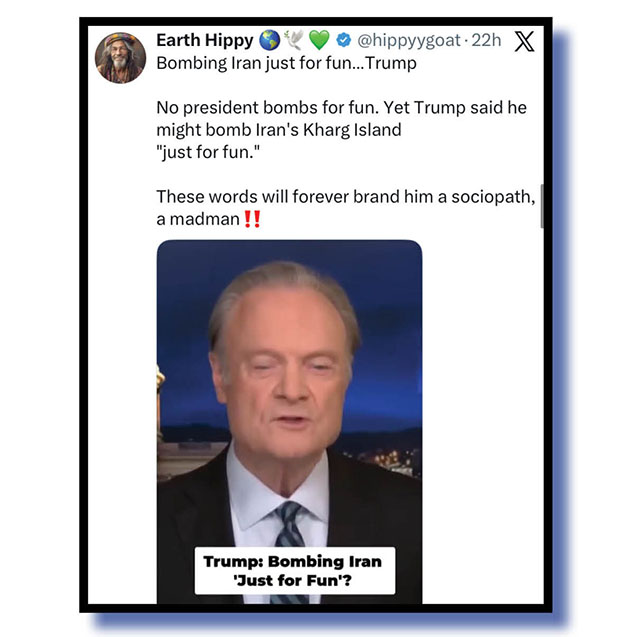Click the 'Bombing Iran just for fun...Trump' line

(x=286, y=63)
